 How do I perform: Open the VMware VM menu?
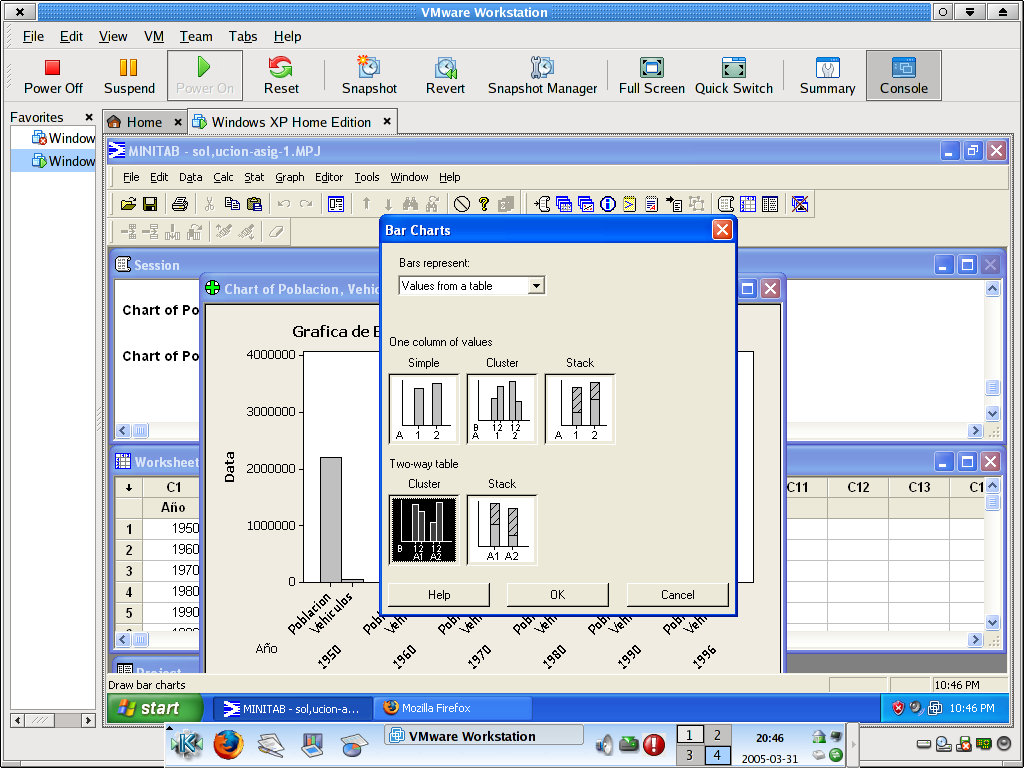point(153,37)
